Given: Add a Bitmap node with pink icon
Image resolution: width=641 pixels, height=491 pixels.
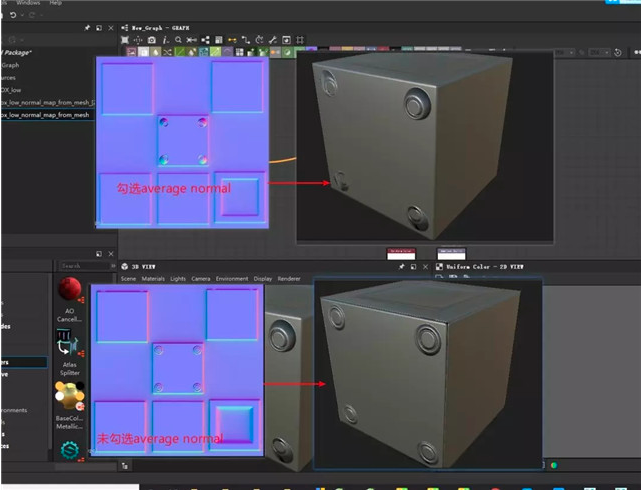Looking at the screenshot, I should click(131, 52).
